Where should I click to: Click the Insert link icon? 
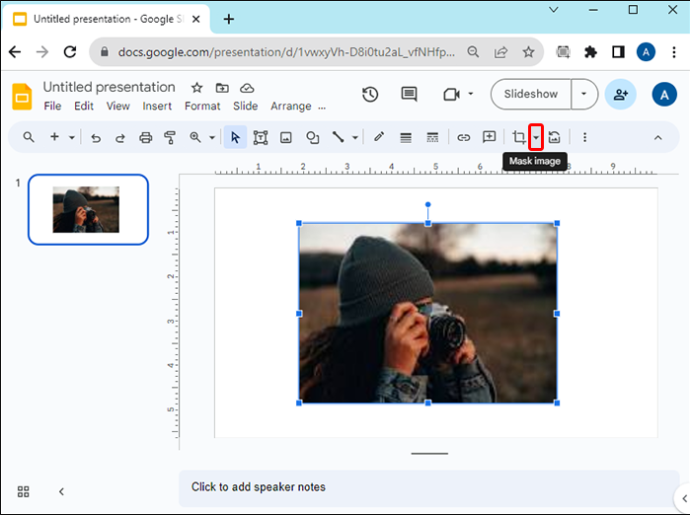[463, 137]
